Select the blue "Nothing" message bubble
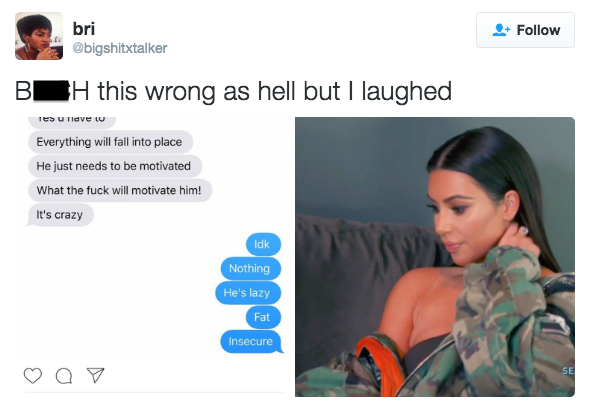 (x=251, y=269)
